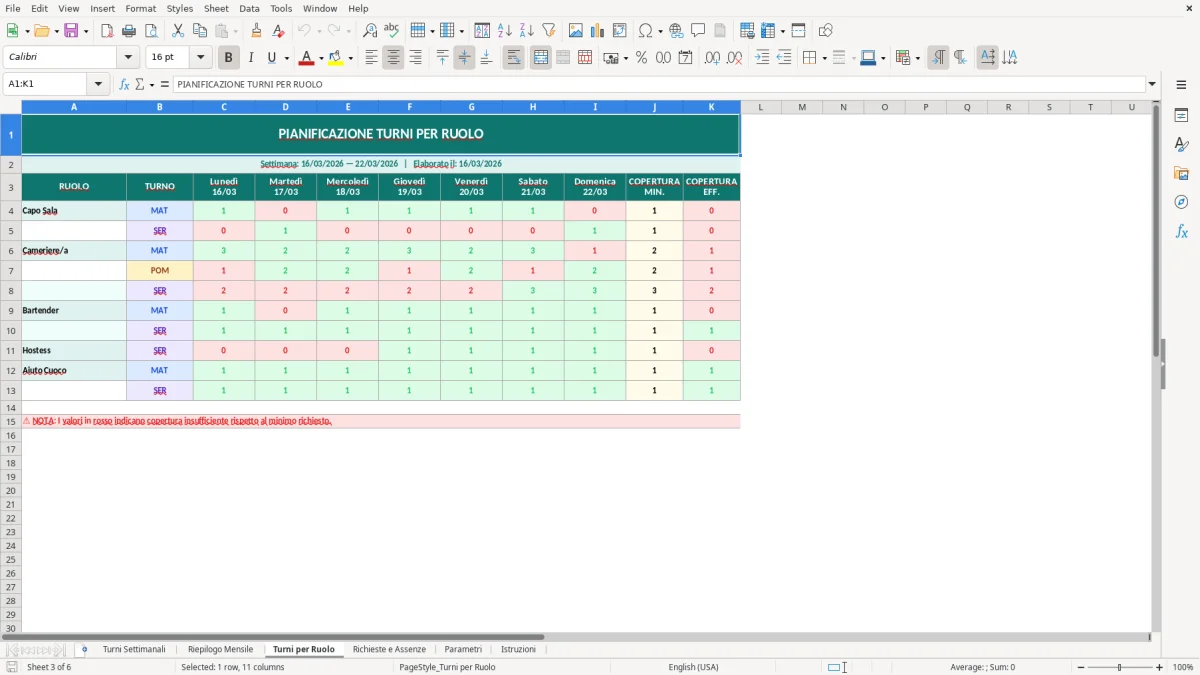The height and width of the screenshot is (675, 1200).
Task: Format as percent
Action: click(641, 58)
